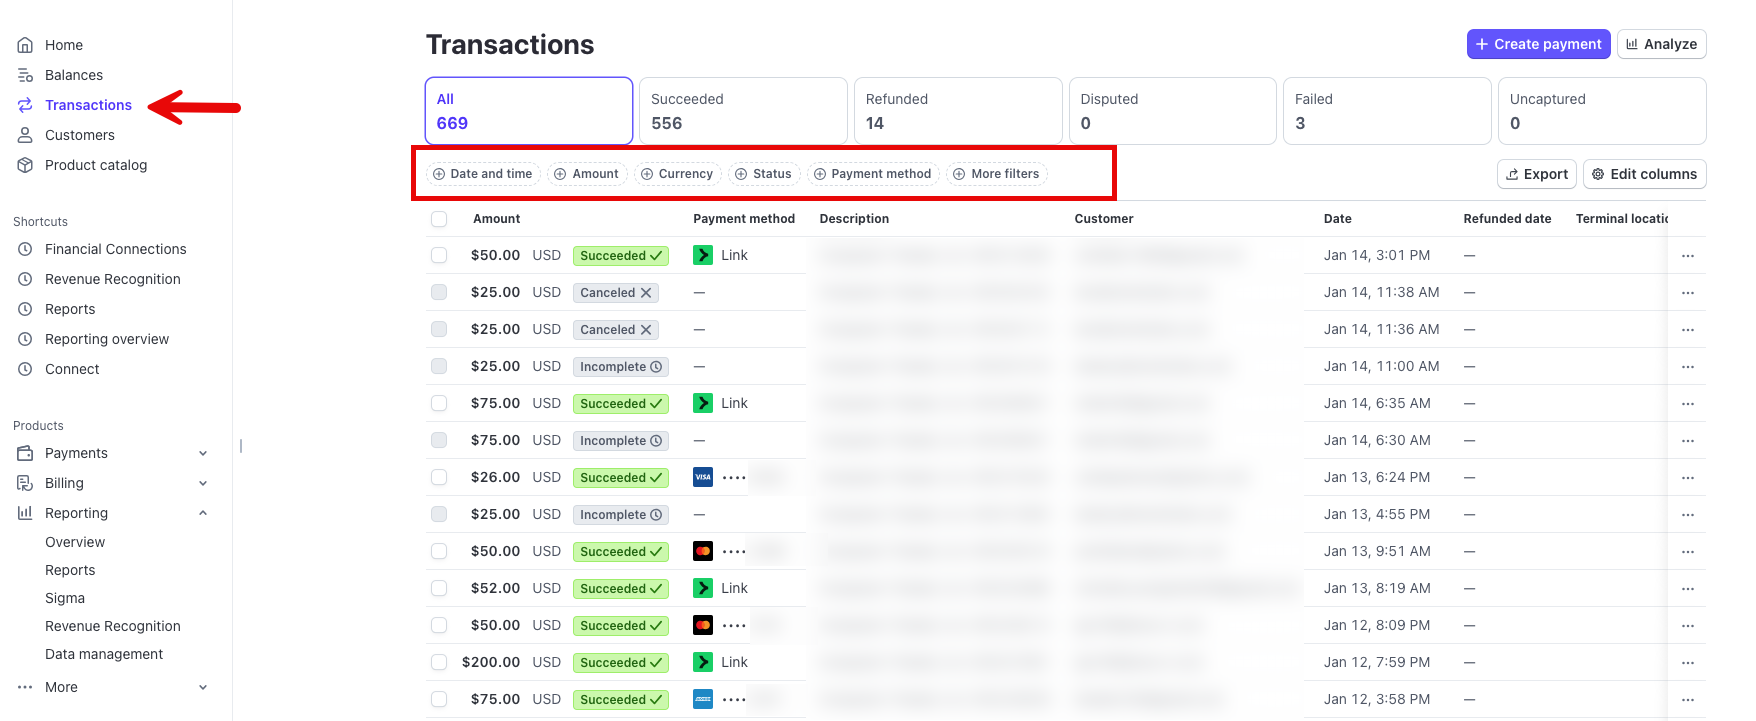
Task: Click the Home house icon in the sidebar
Action: point(25,45)
